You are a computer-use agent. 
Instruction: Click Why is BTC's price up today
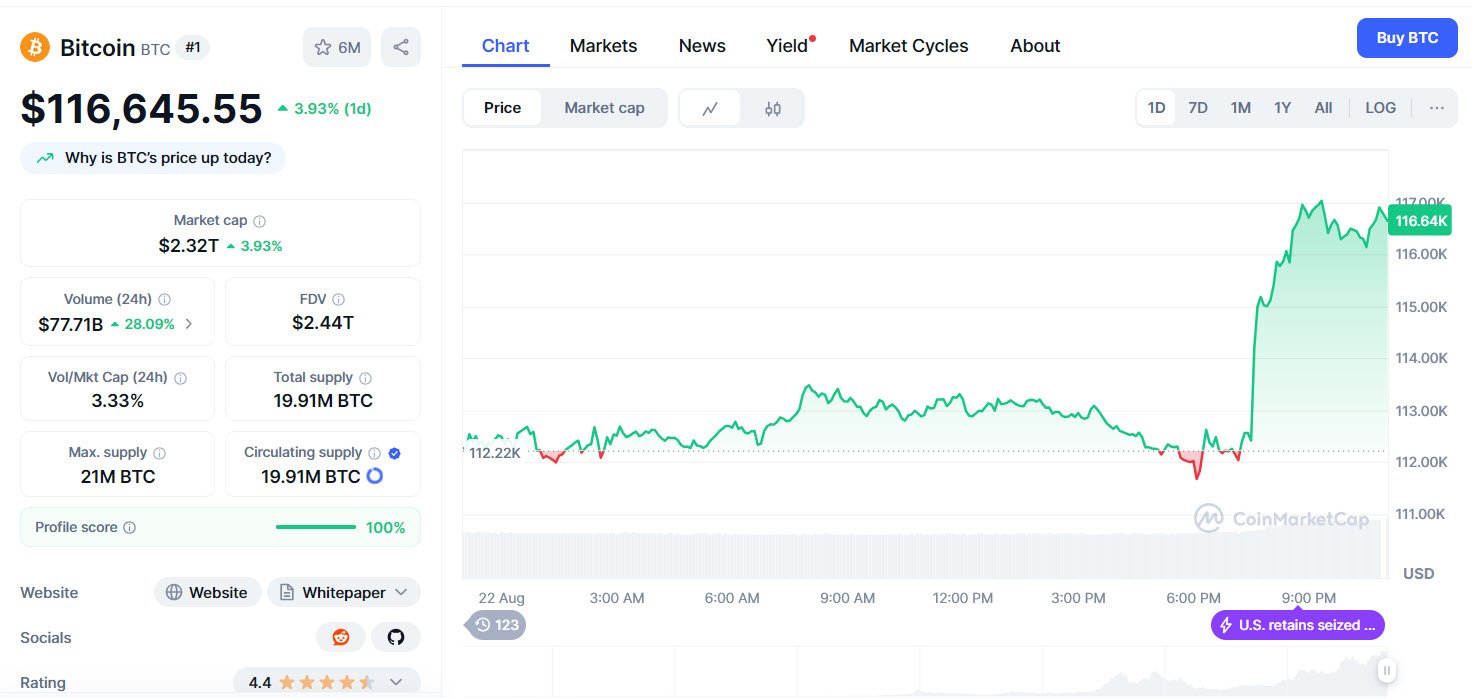[153, 158]
